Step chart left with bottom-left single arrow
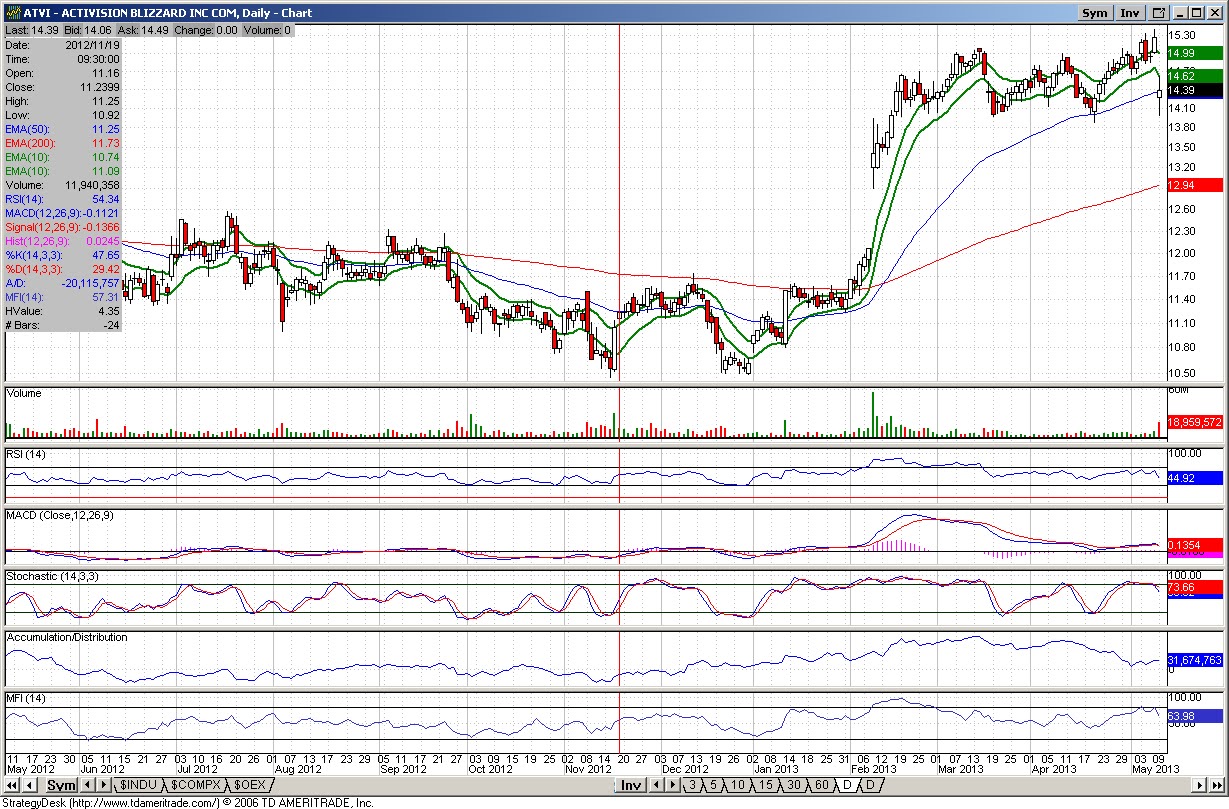The image size is (1229, 809). pos(30,785)
